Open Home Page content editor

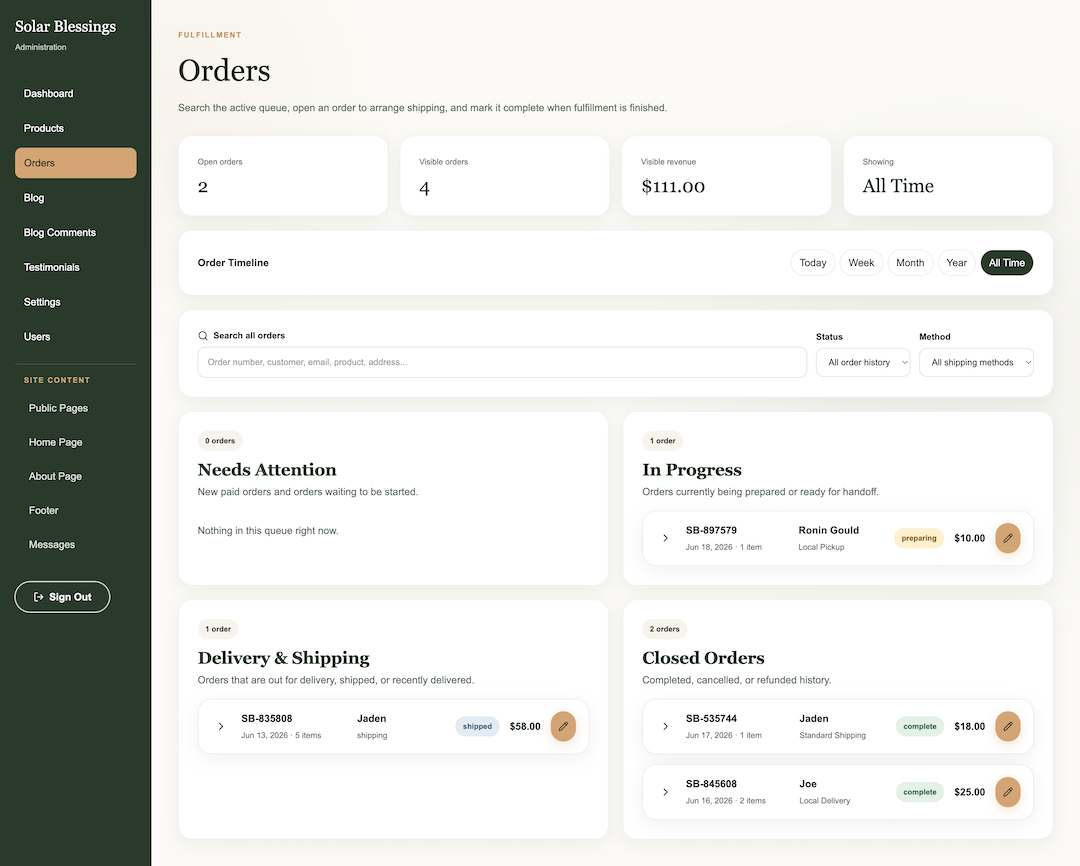[x=55, y=442]
